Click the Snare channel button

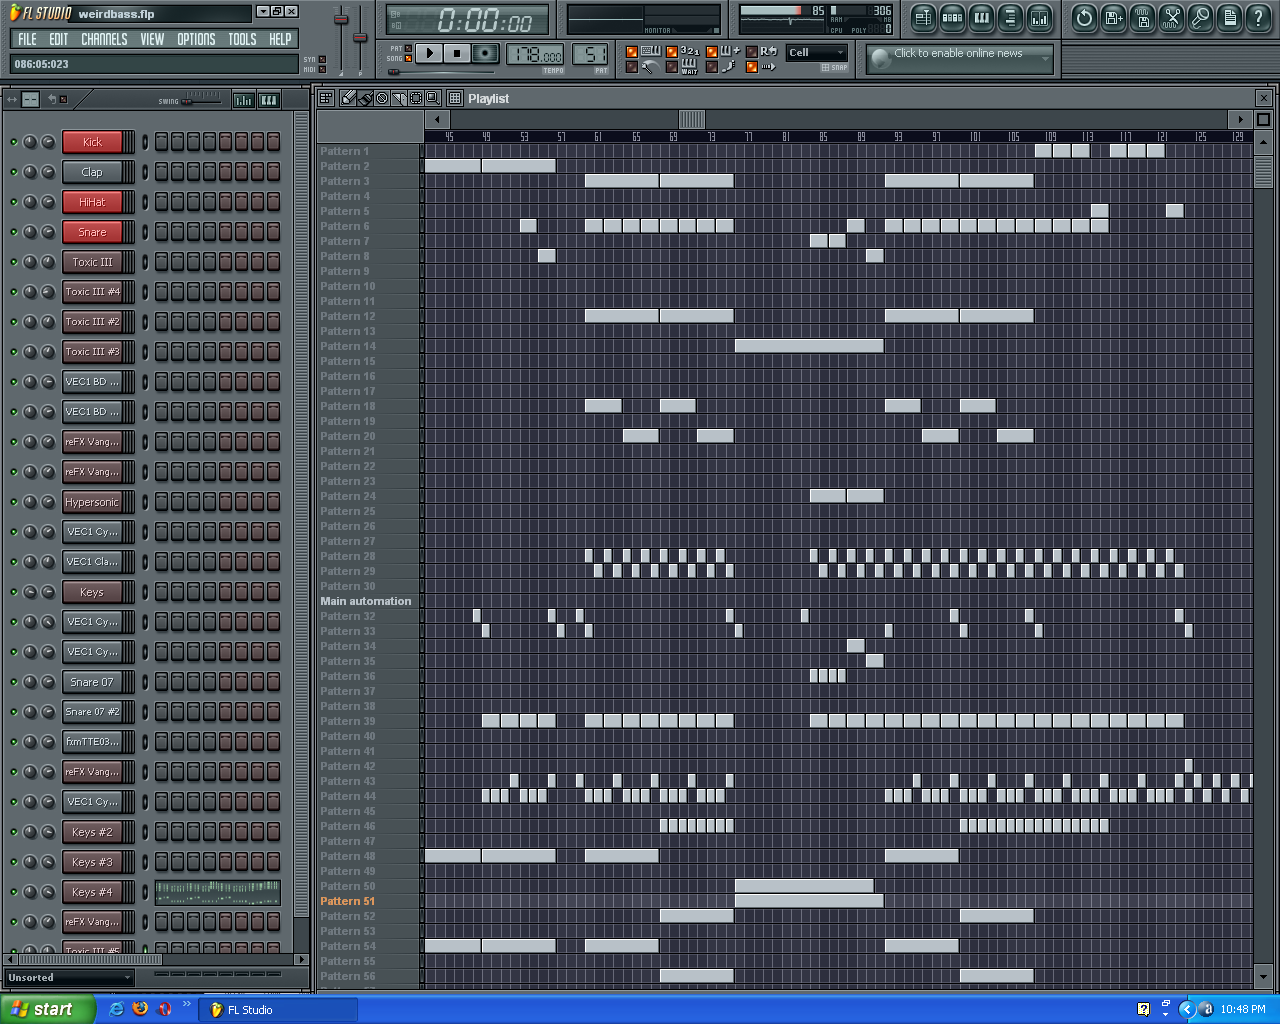coord(92,232)
